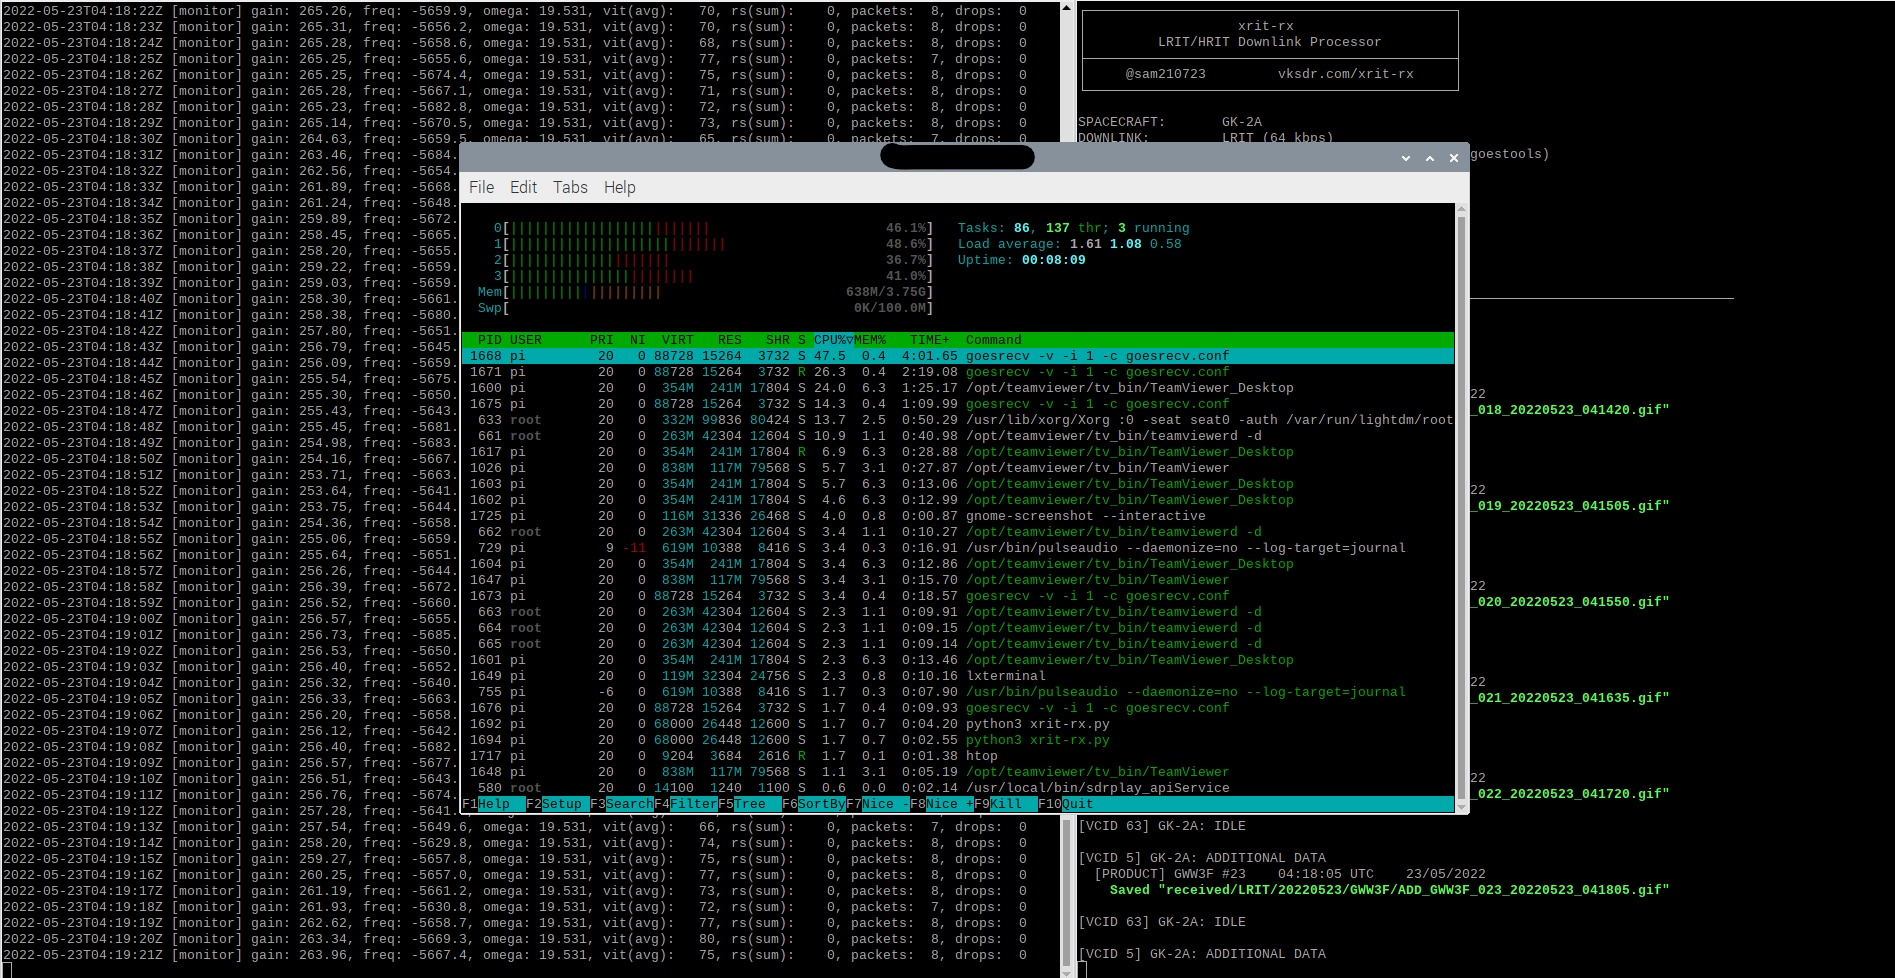The width and height of the screenshot is (1895, 978).
Task: Open the Edit menu
Action: 523,187
